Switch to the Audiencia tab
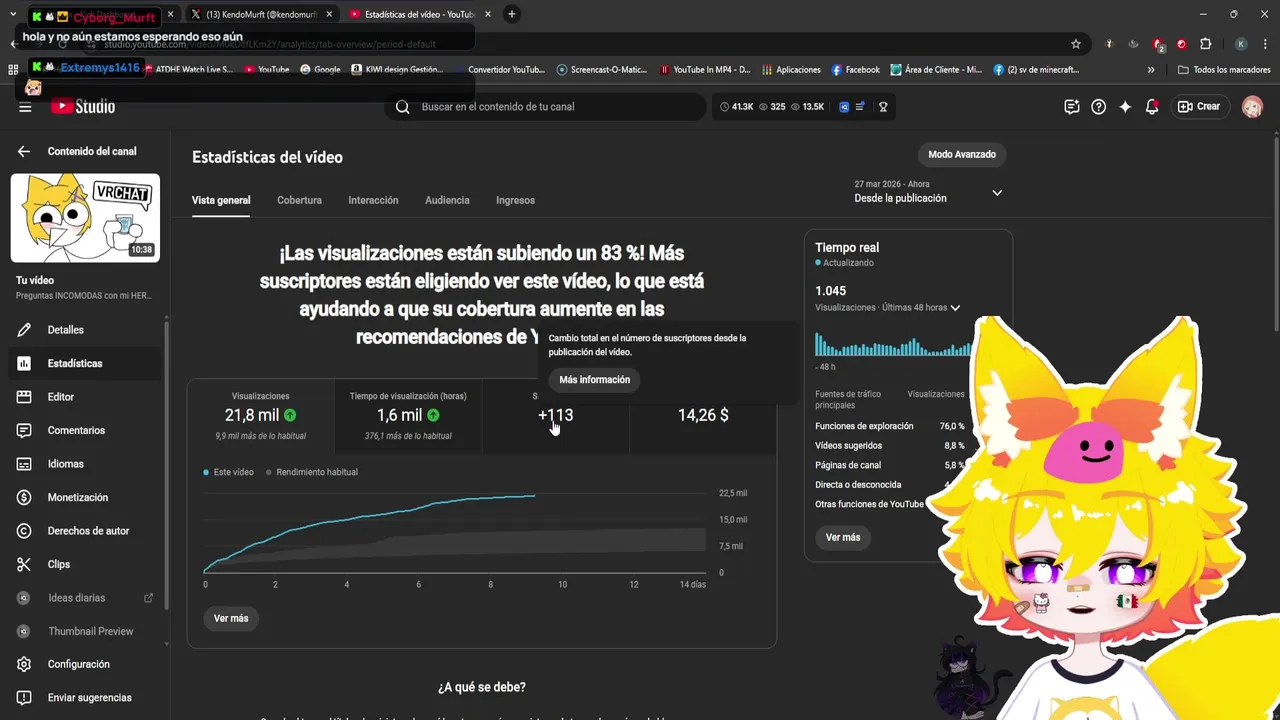1280x720 pixels. pos(447,200)
